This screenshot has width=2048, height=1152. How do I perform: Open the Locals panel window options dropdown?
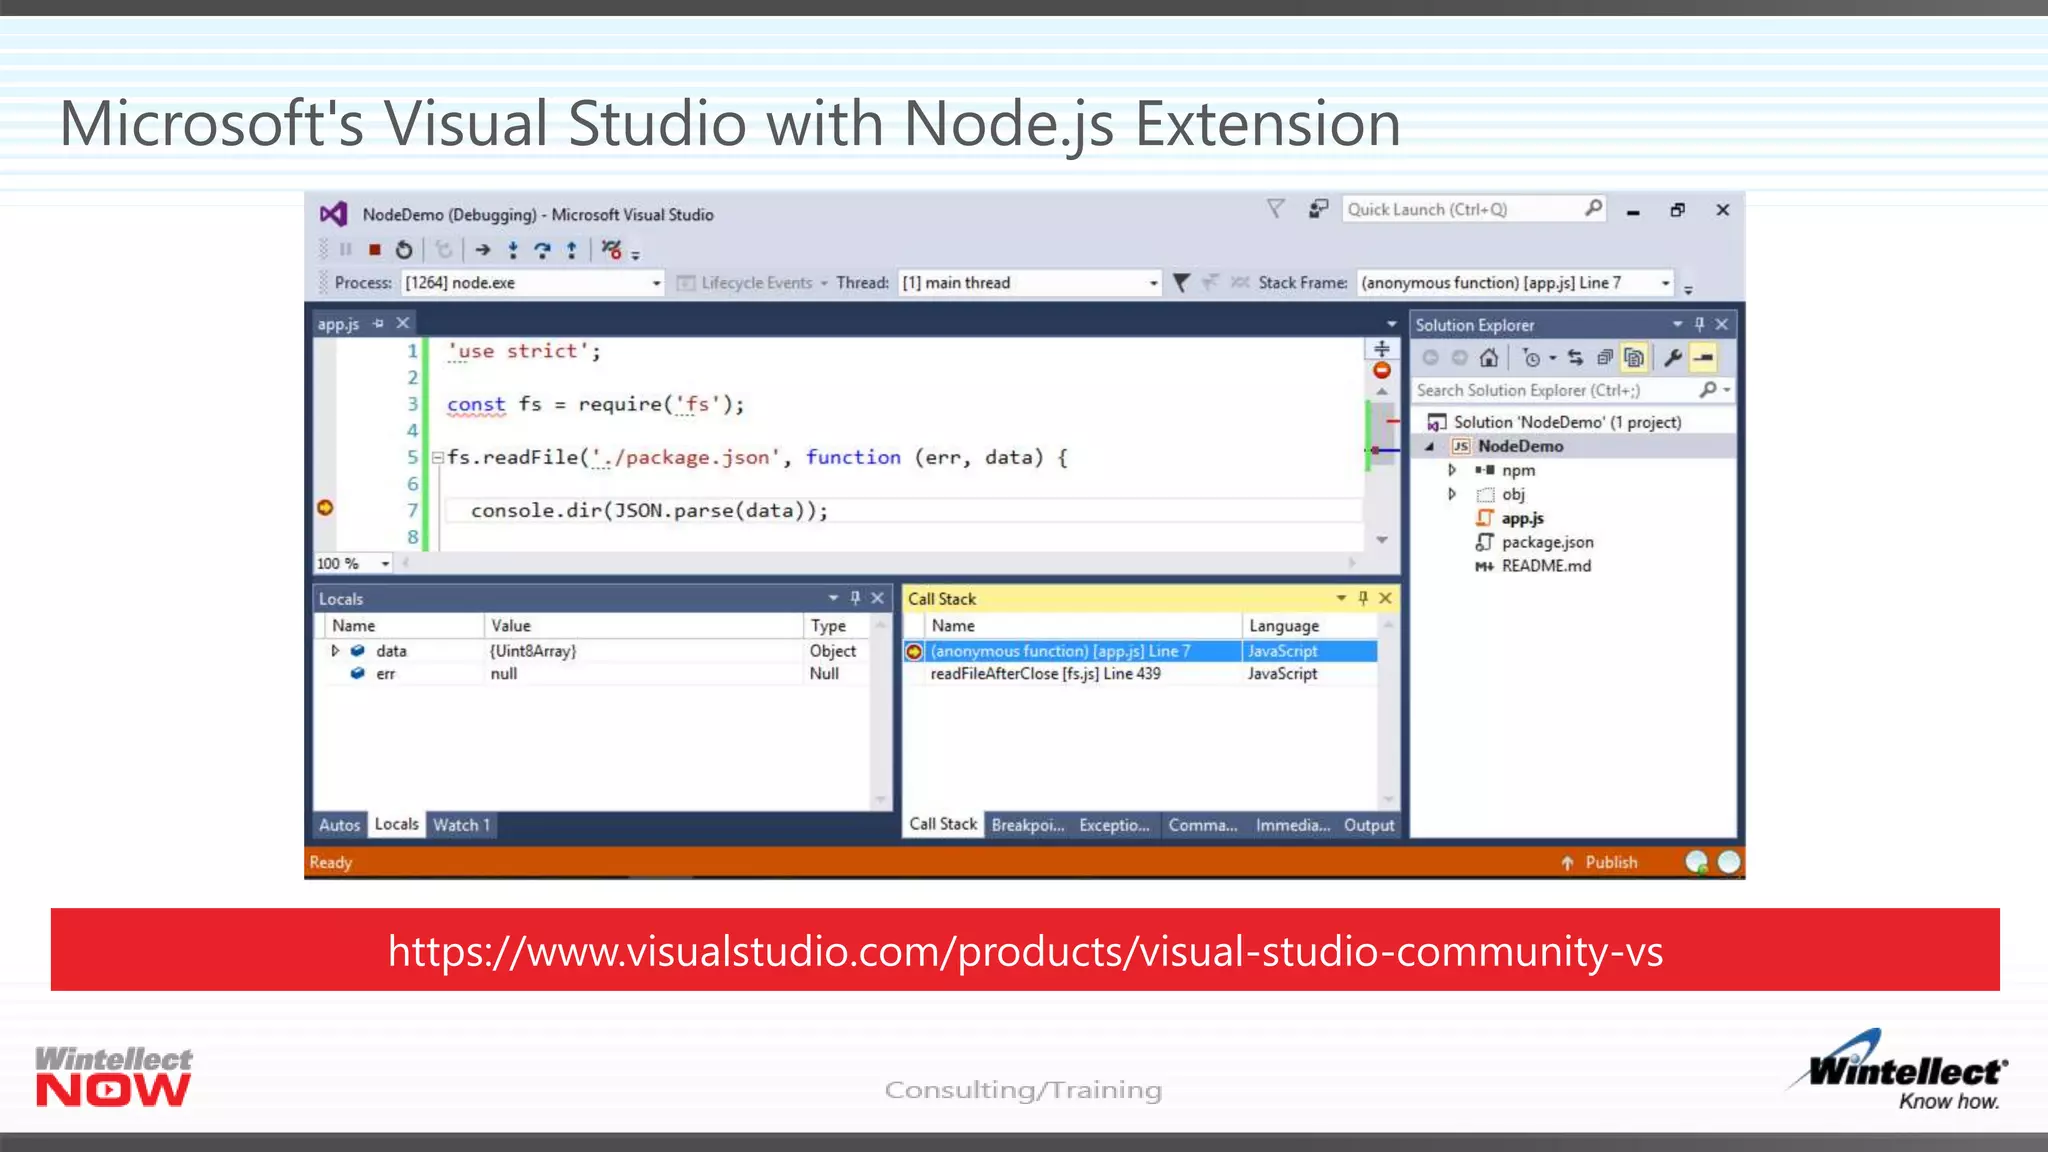click(x=833, y=598)
